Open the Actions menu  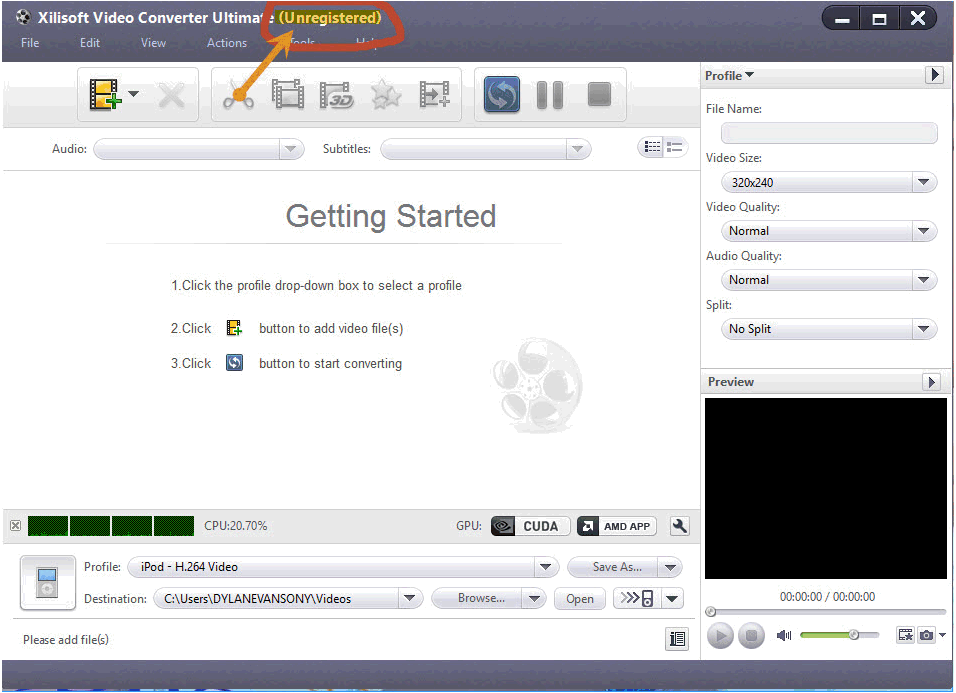[227, 43]
